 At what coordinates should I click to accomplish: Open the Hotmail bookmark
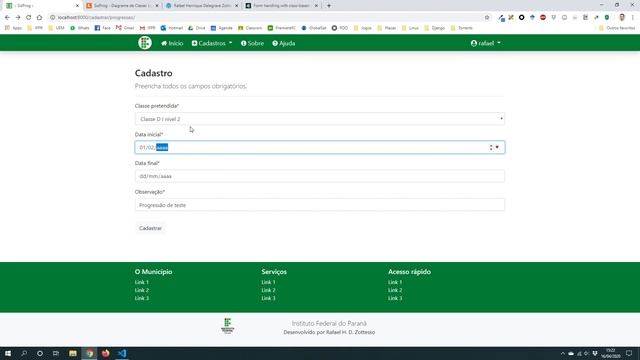(172, 28)
